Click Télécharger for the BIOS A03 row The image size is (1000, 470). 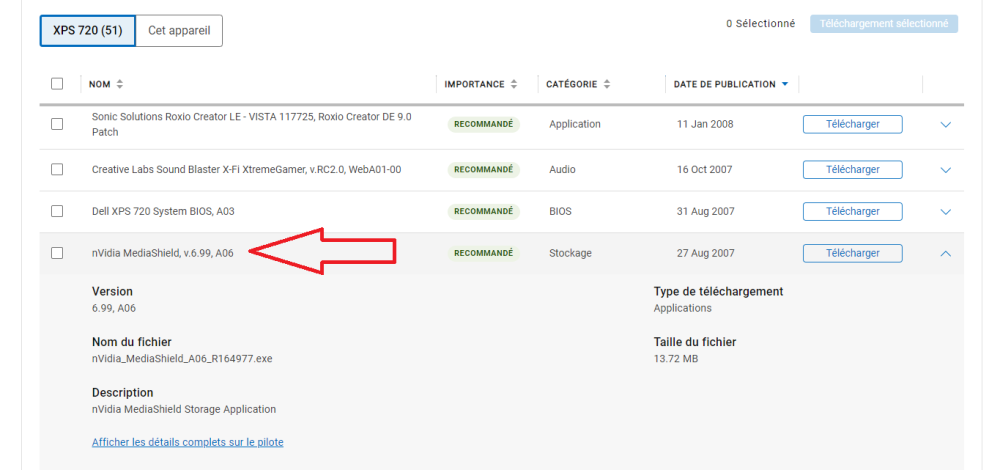point(852,211)
